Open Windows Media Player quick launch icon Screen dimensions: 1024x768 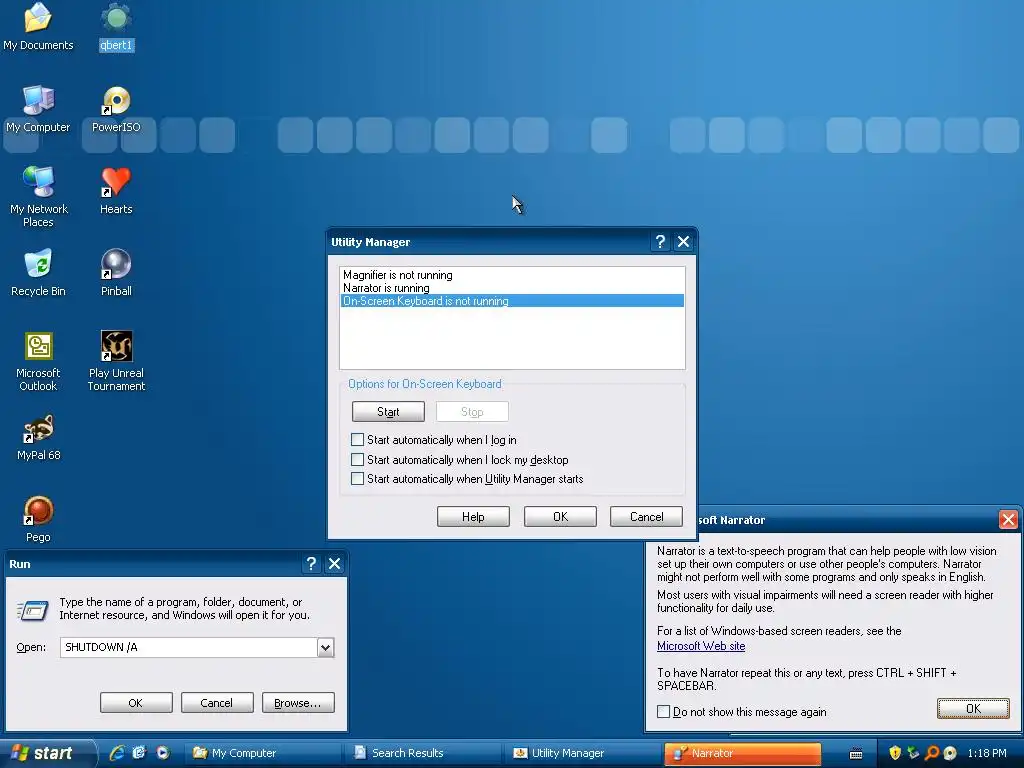point(163,753)
